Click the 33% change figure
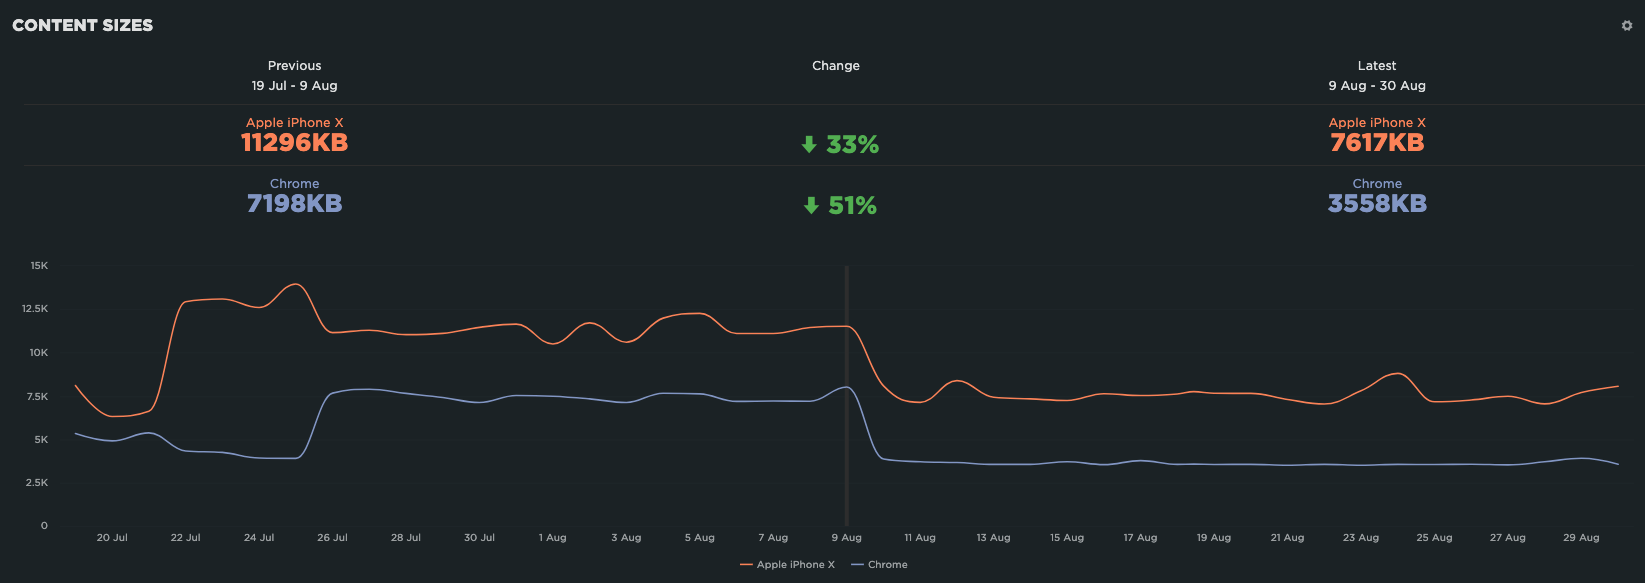The image size is (1645, 583). tap(852, 145)
